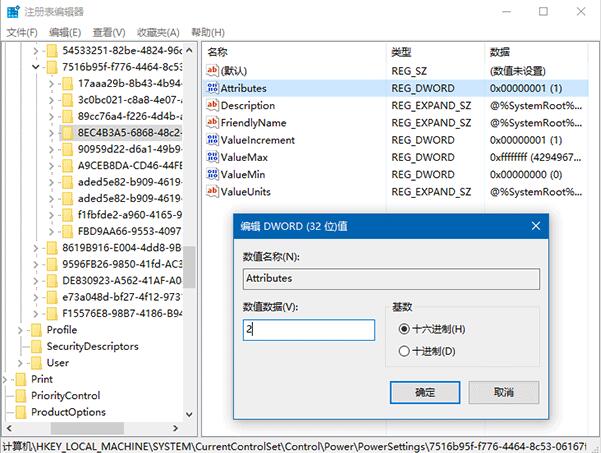Click folder icon of 7516b95f-f776-4464 key
The image size is (601, 453).
52,67
